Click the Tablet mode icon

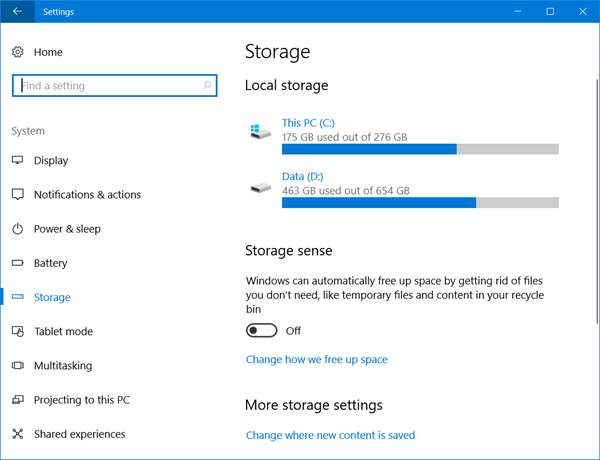point(18,331)
